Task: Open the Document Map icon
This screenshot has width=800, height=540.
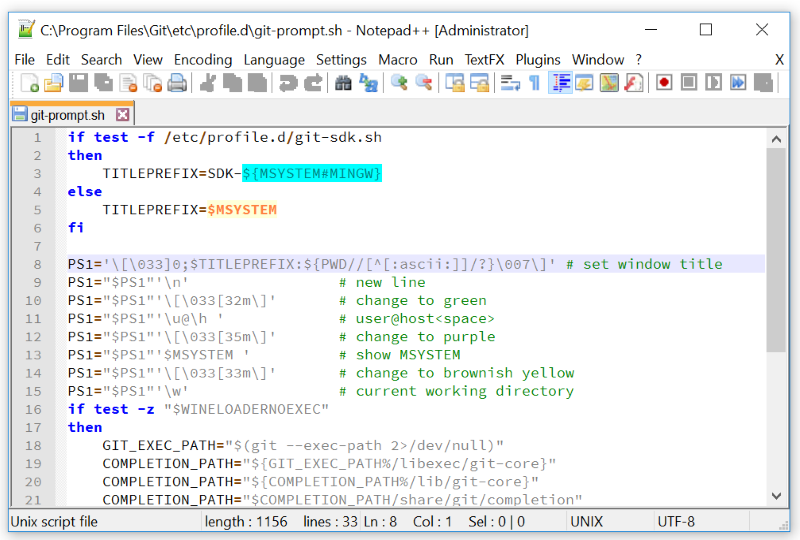Action: (609, 83)
